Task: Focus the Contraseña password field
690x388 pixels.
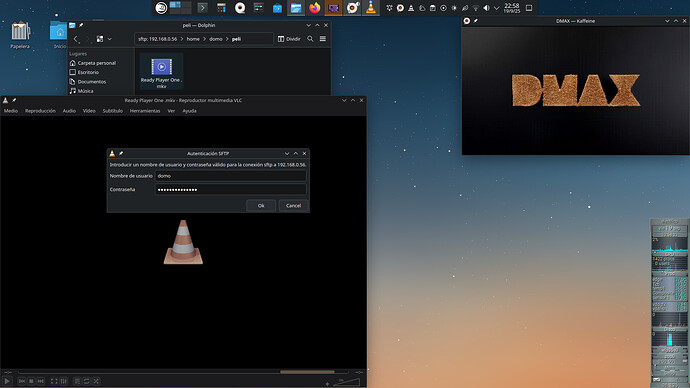Action: (x=231, y=190)
